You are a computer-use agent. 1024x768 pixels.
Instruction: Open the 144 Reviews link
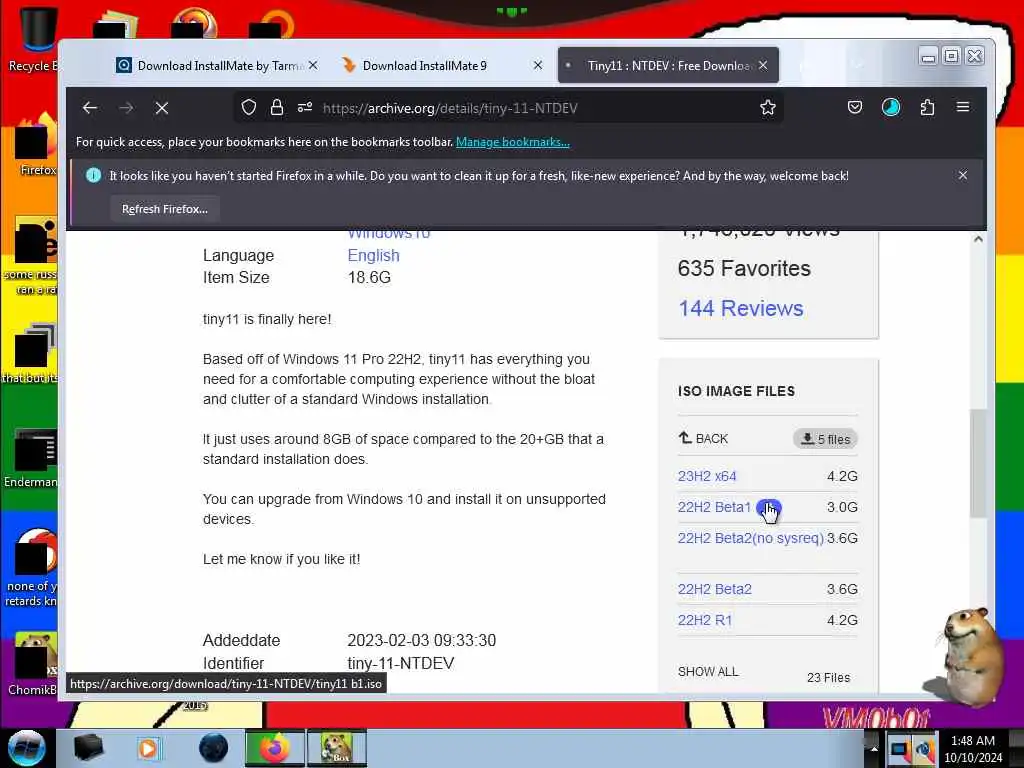(741, 308)
